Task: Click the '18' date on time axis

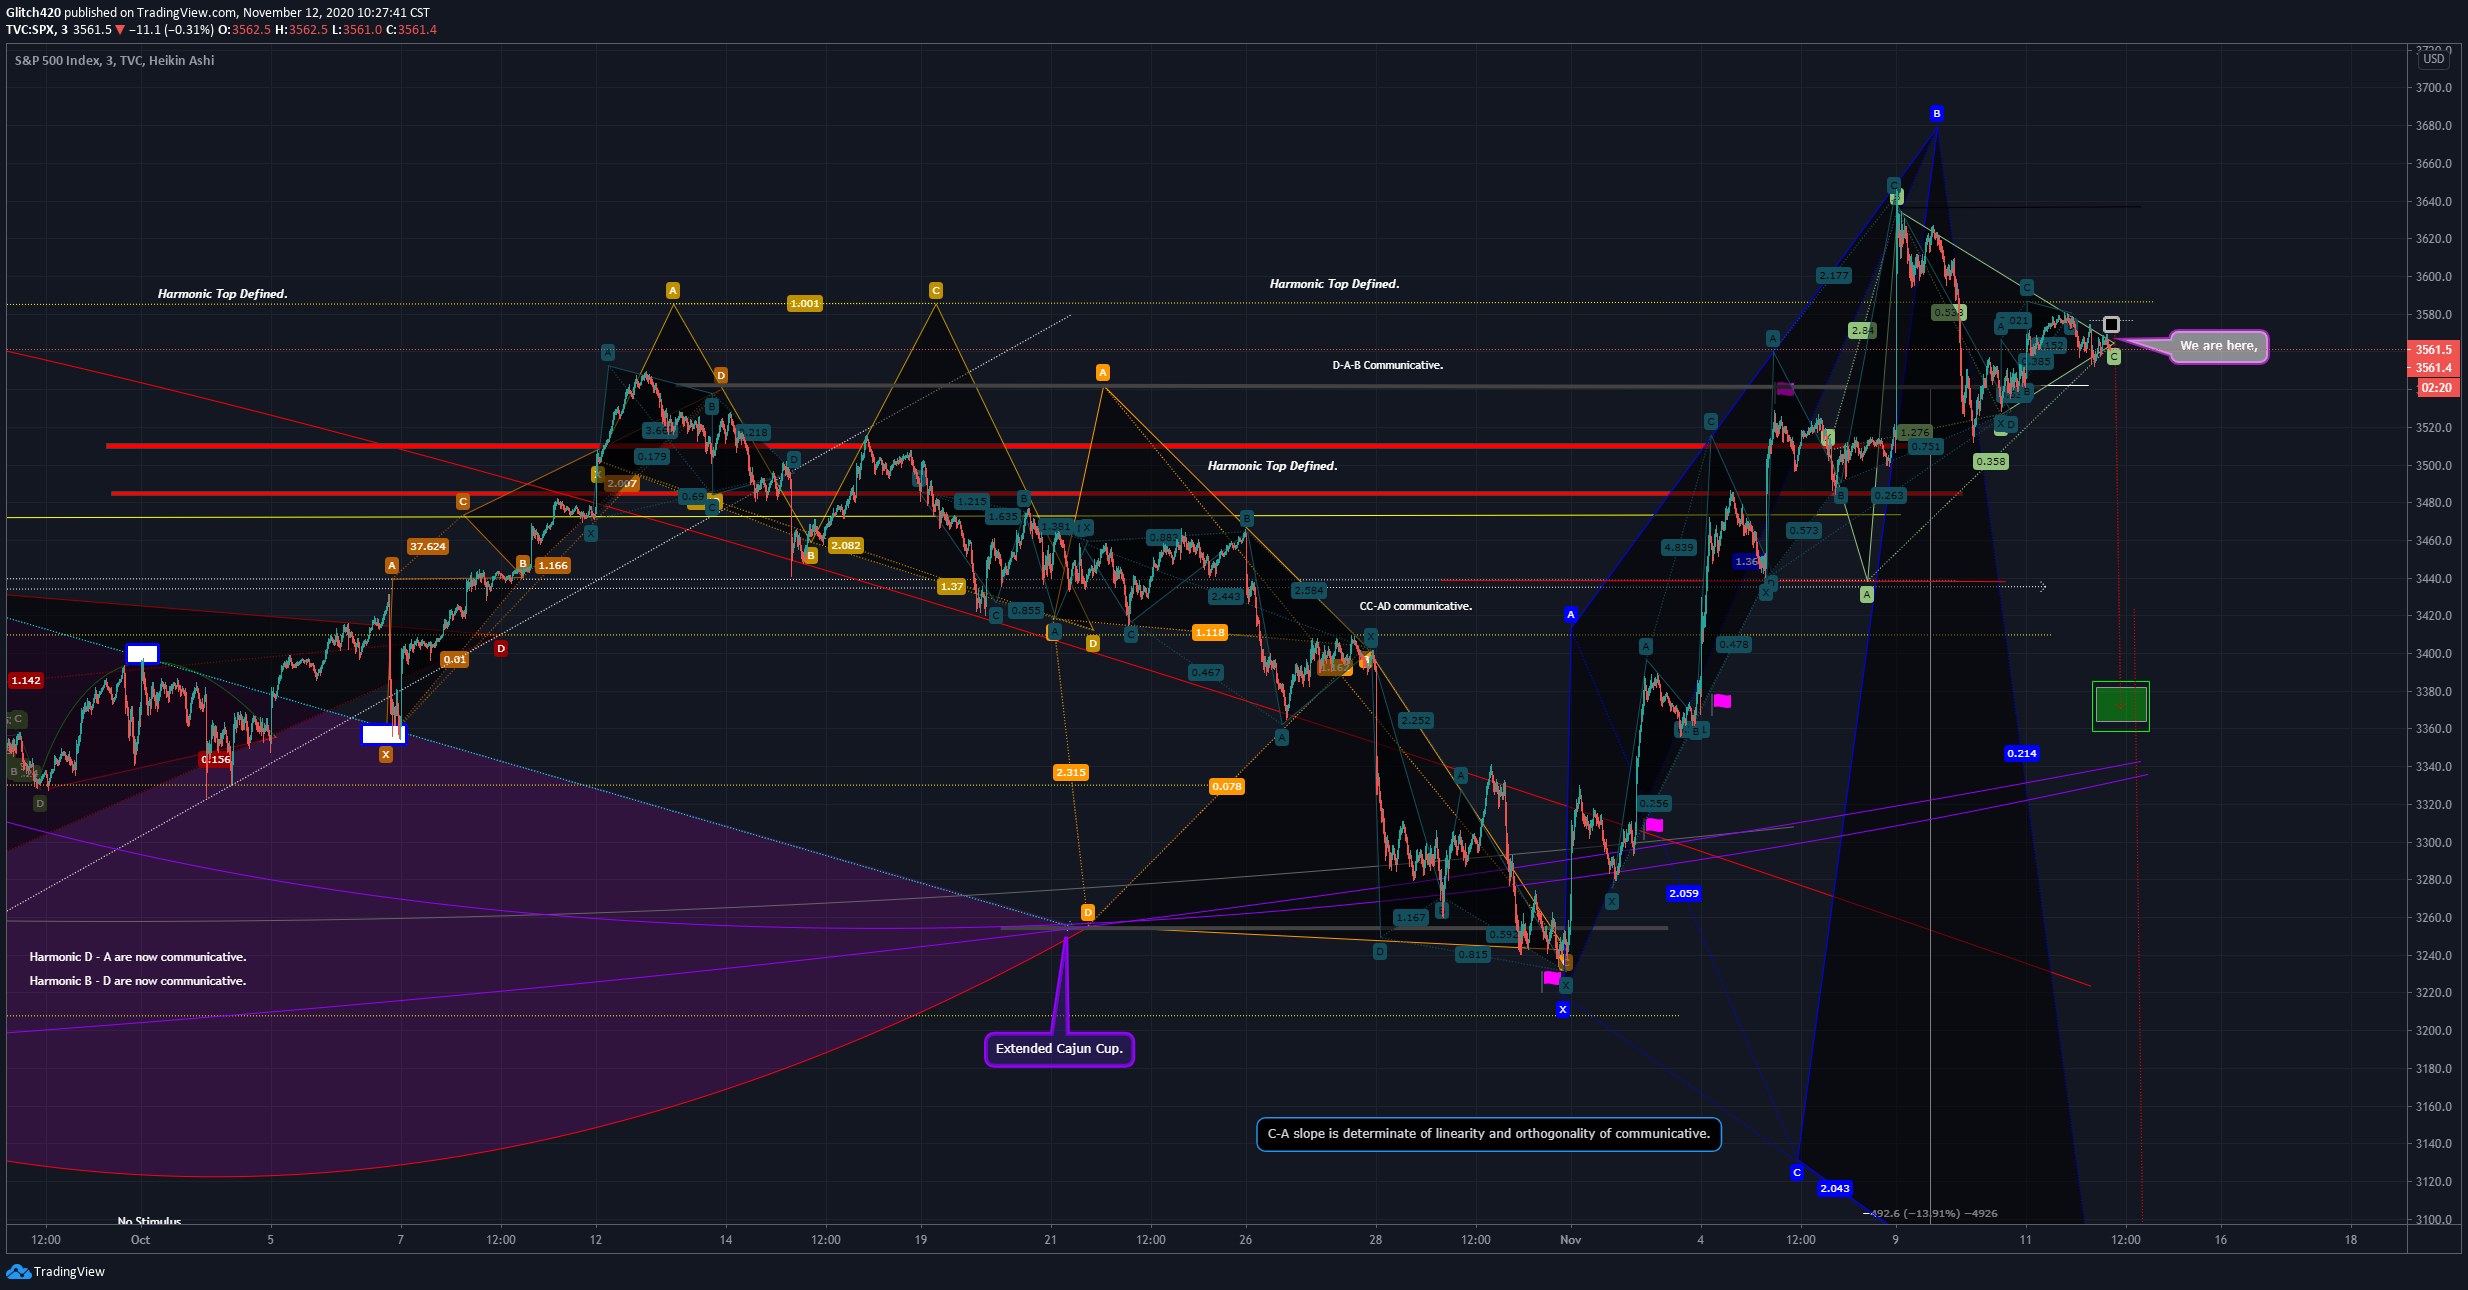Action: click(x=2350, y=1240)
